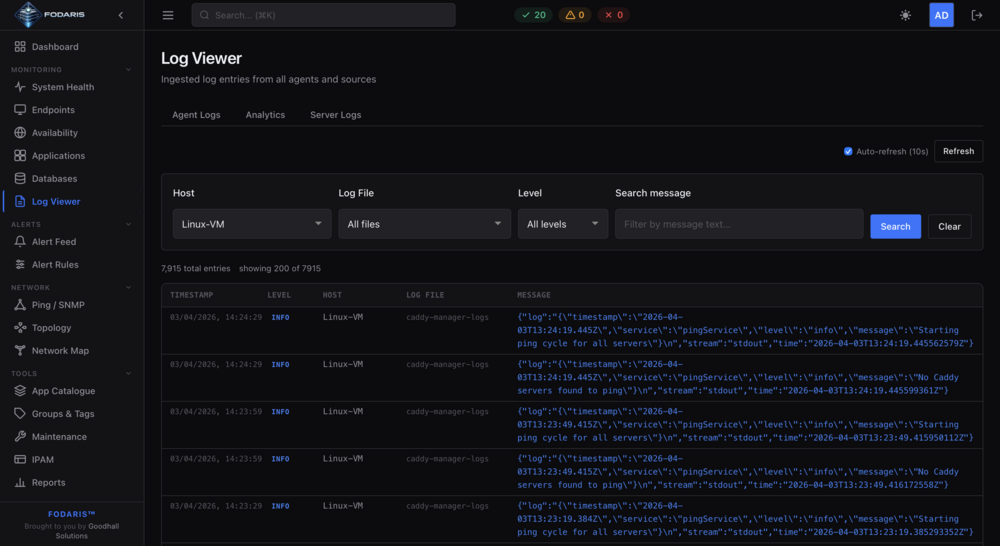Click the Ping / SNMP icon
Image resolution: width=1000 pixels, height=546 pixels.
click(20, 305)
